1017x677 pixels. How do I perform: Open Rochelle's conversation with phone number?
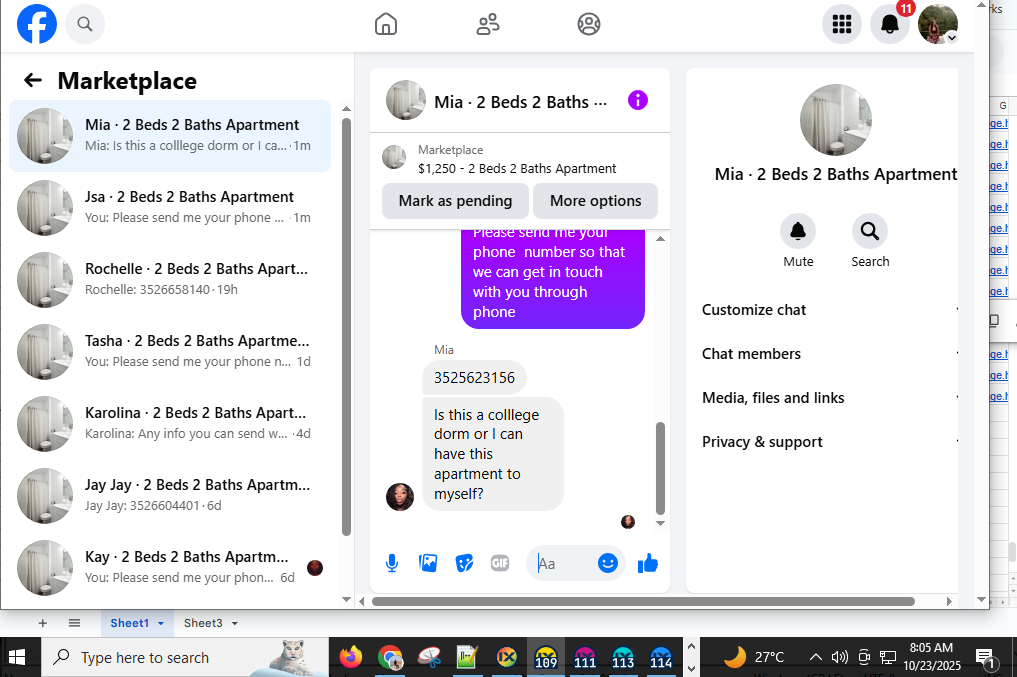[x=170, y=280]
